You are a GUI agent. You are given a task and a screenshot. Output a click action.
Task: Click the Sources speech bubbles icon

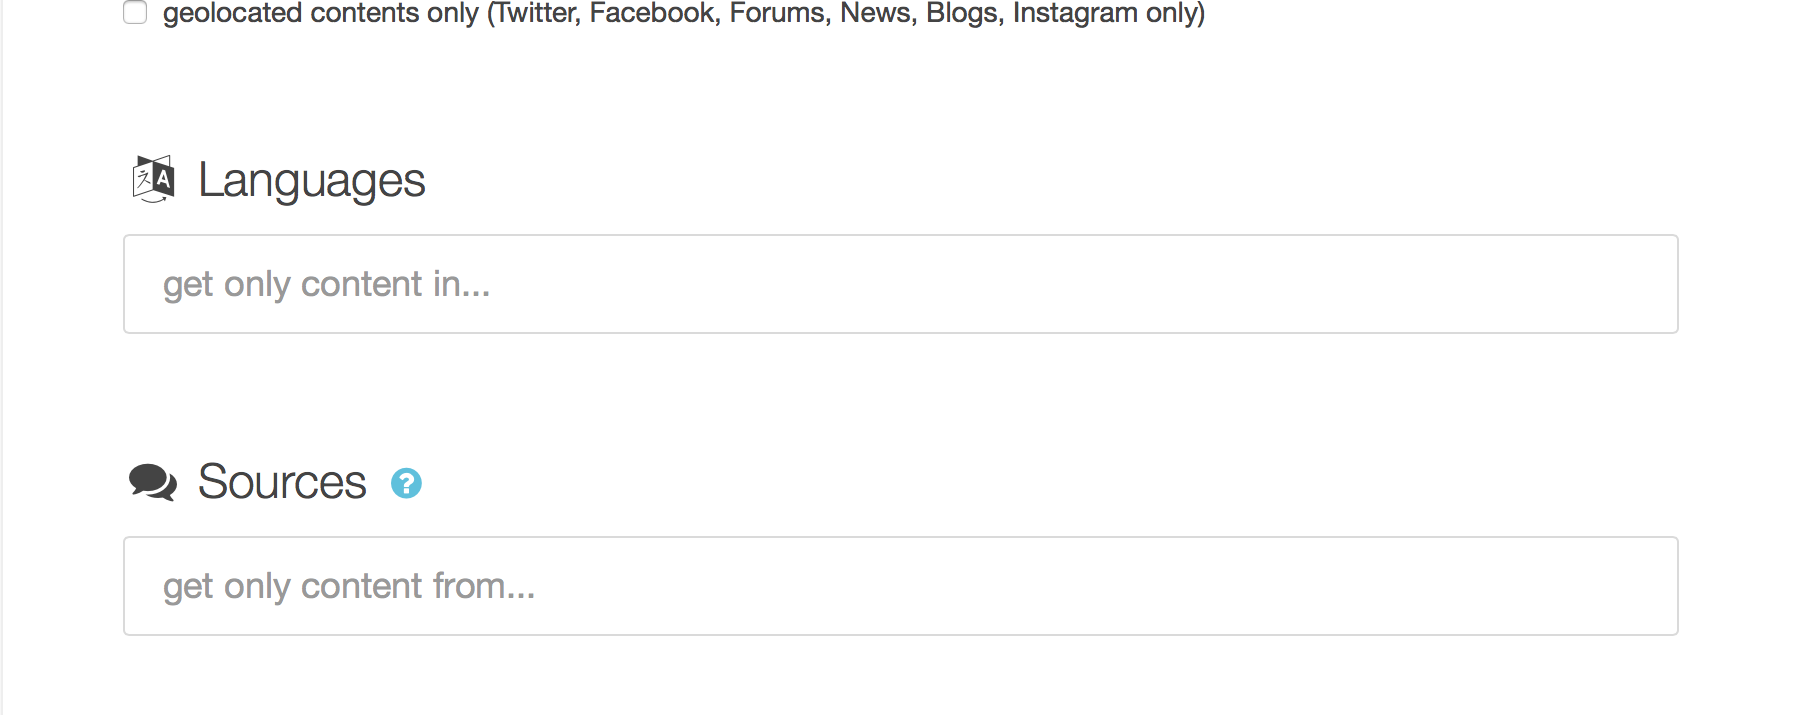tap(153, 482)
